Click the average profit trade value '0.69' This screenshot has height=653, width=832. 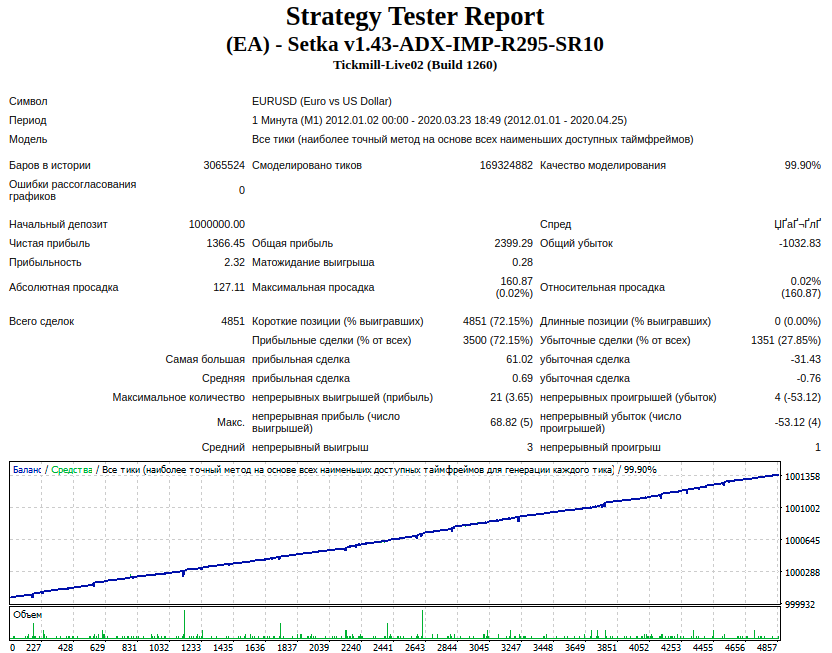pyautogui.click(x=522, y=379)
